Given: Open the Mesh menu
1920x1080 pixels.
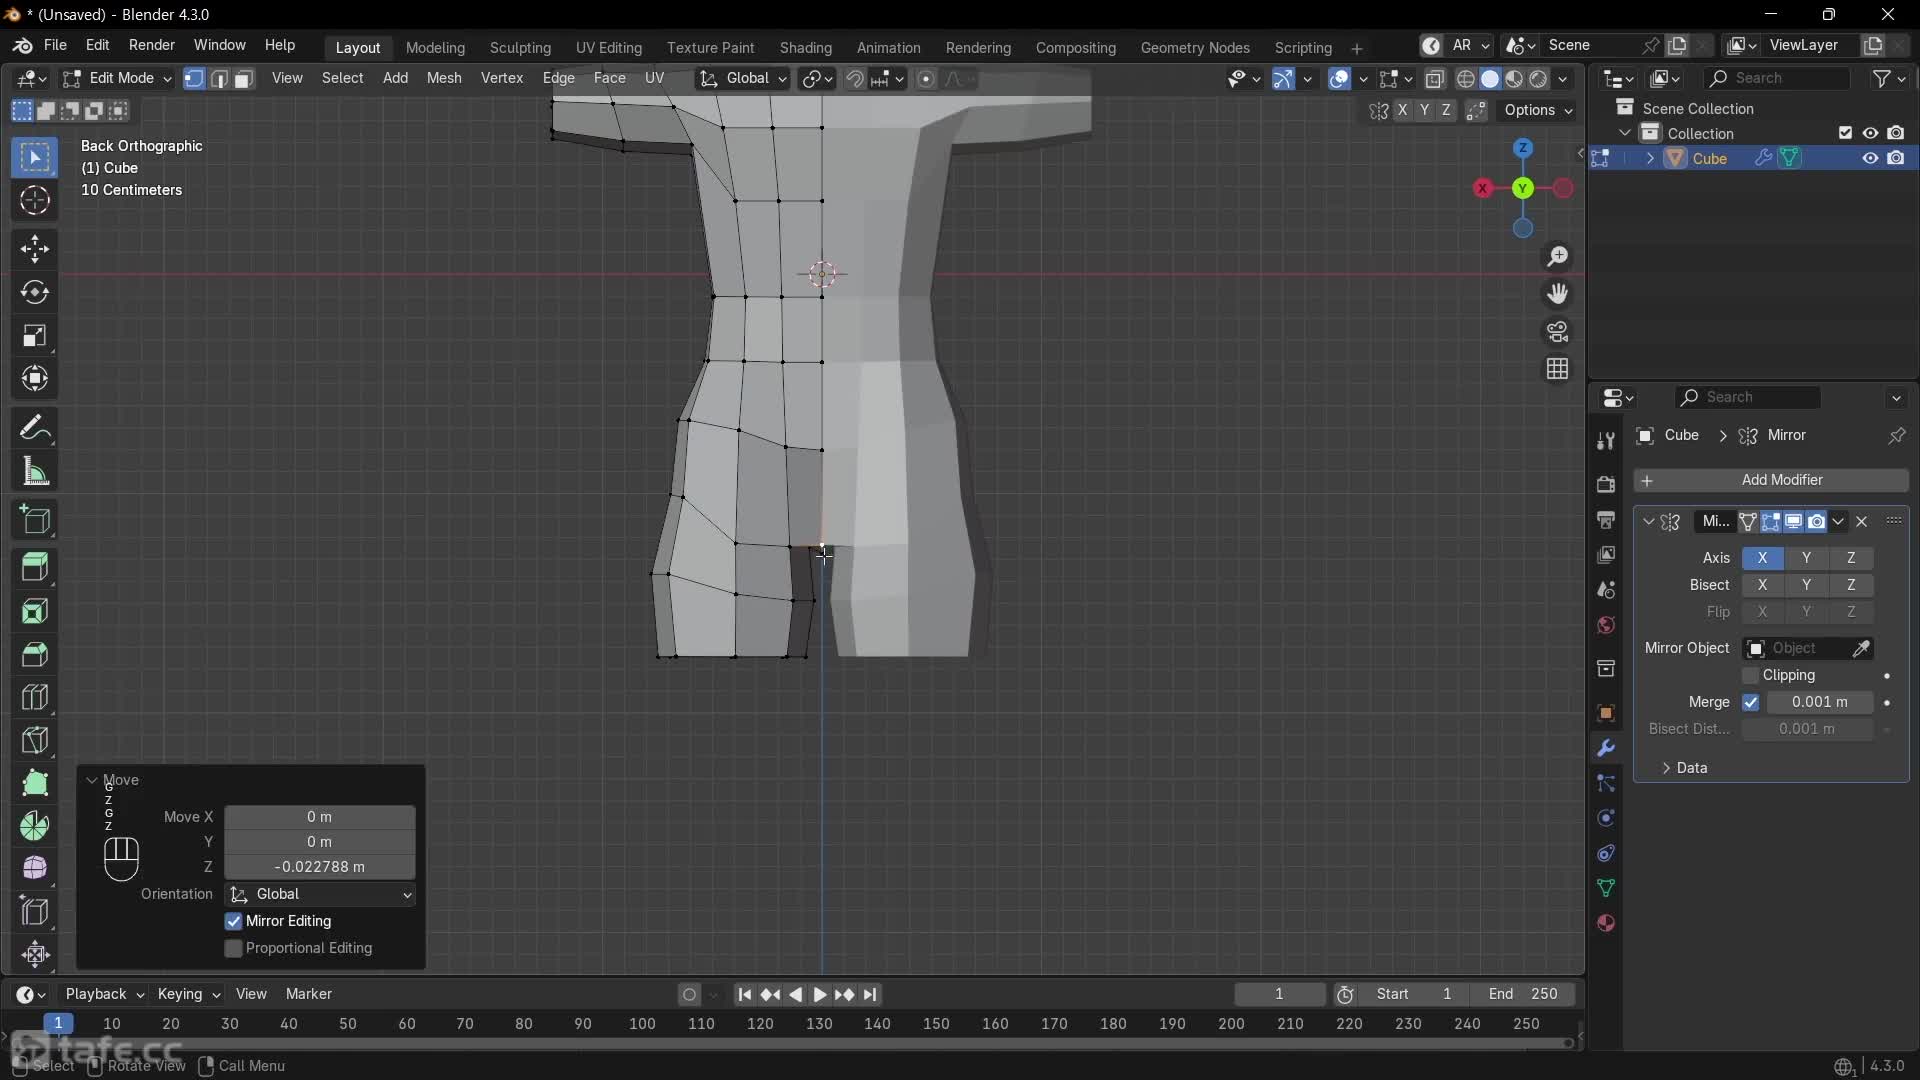Looking at the screenshot, I should tap(444, 78).
